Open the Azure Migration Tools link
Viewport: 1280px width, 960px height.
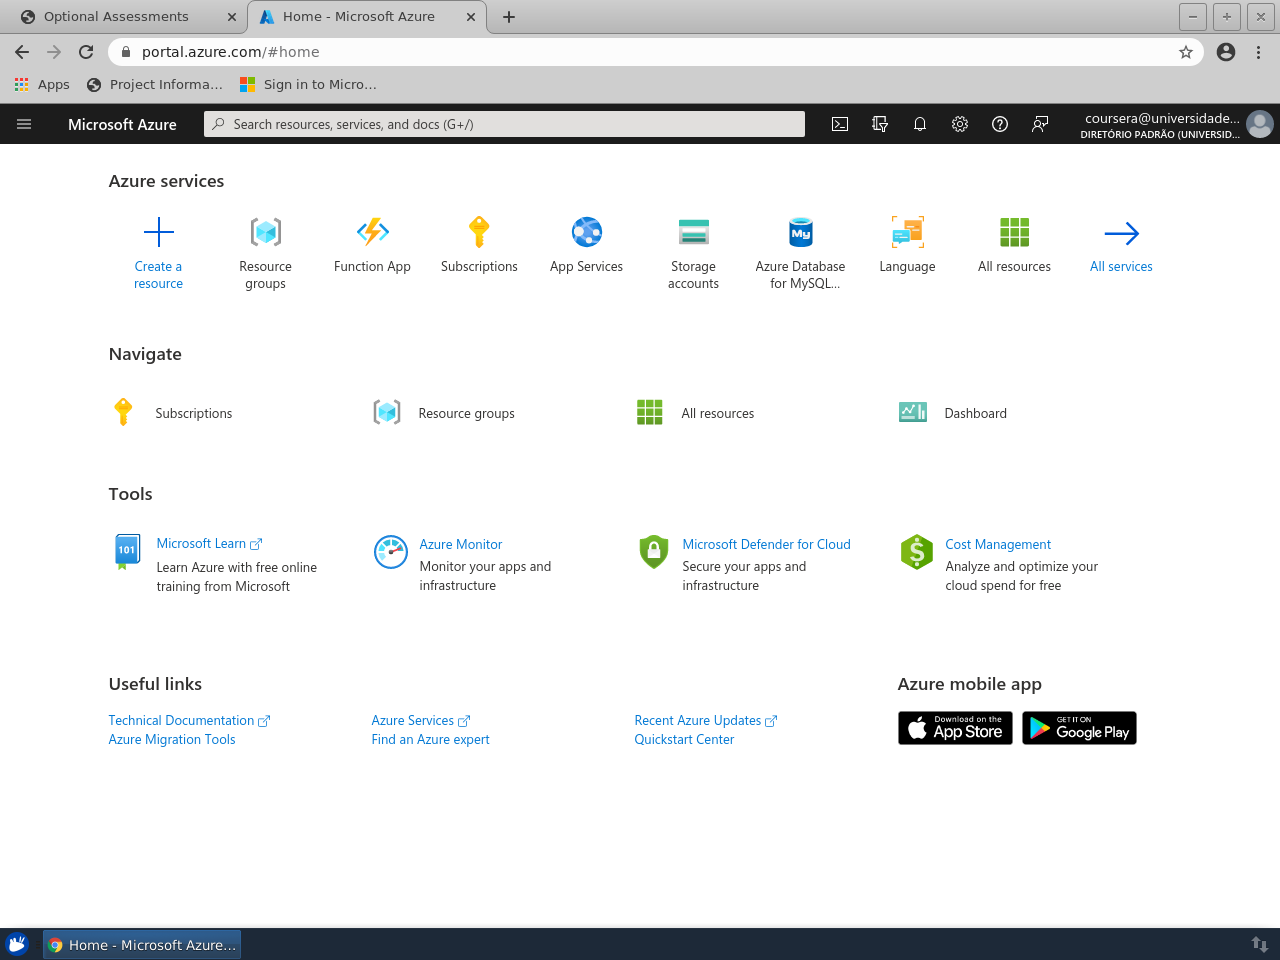tap(172, 739)
